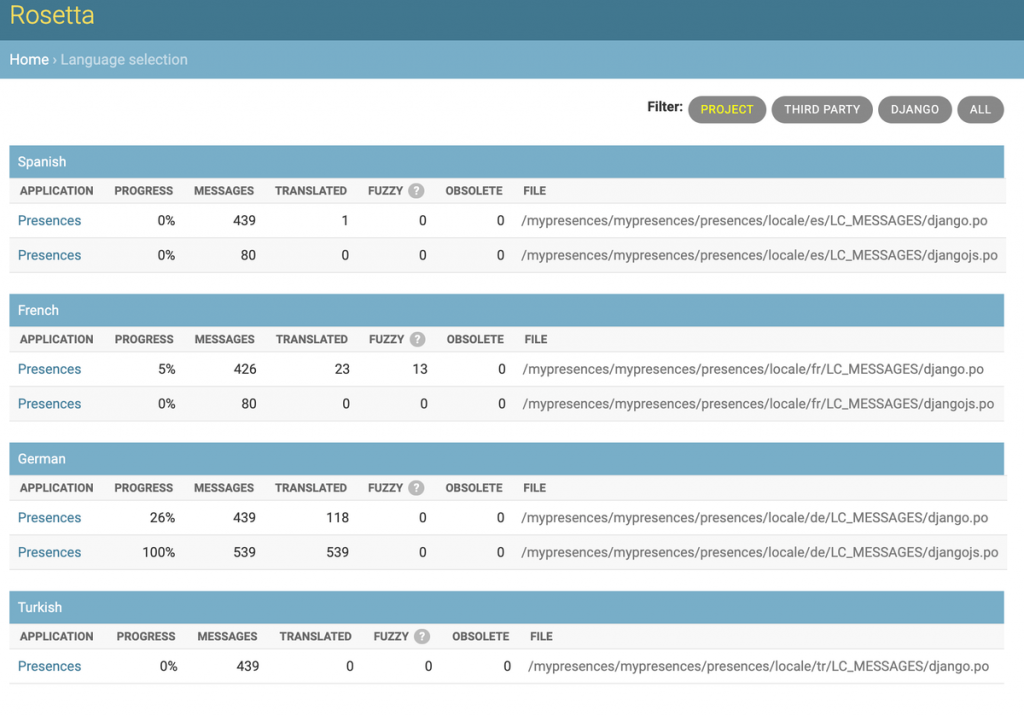This screenshot has width=1024, height=716.
Task: Select the THIRD PARTY filter
Action: [x=822, y=110]
